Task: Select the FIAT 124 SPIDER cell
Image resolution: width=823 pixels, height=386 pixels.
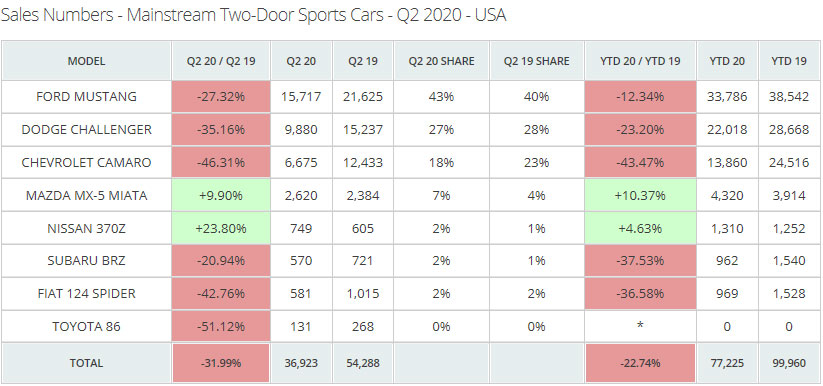Action: point(86,294)
